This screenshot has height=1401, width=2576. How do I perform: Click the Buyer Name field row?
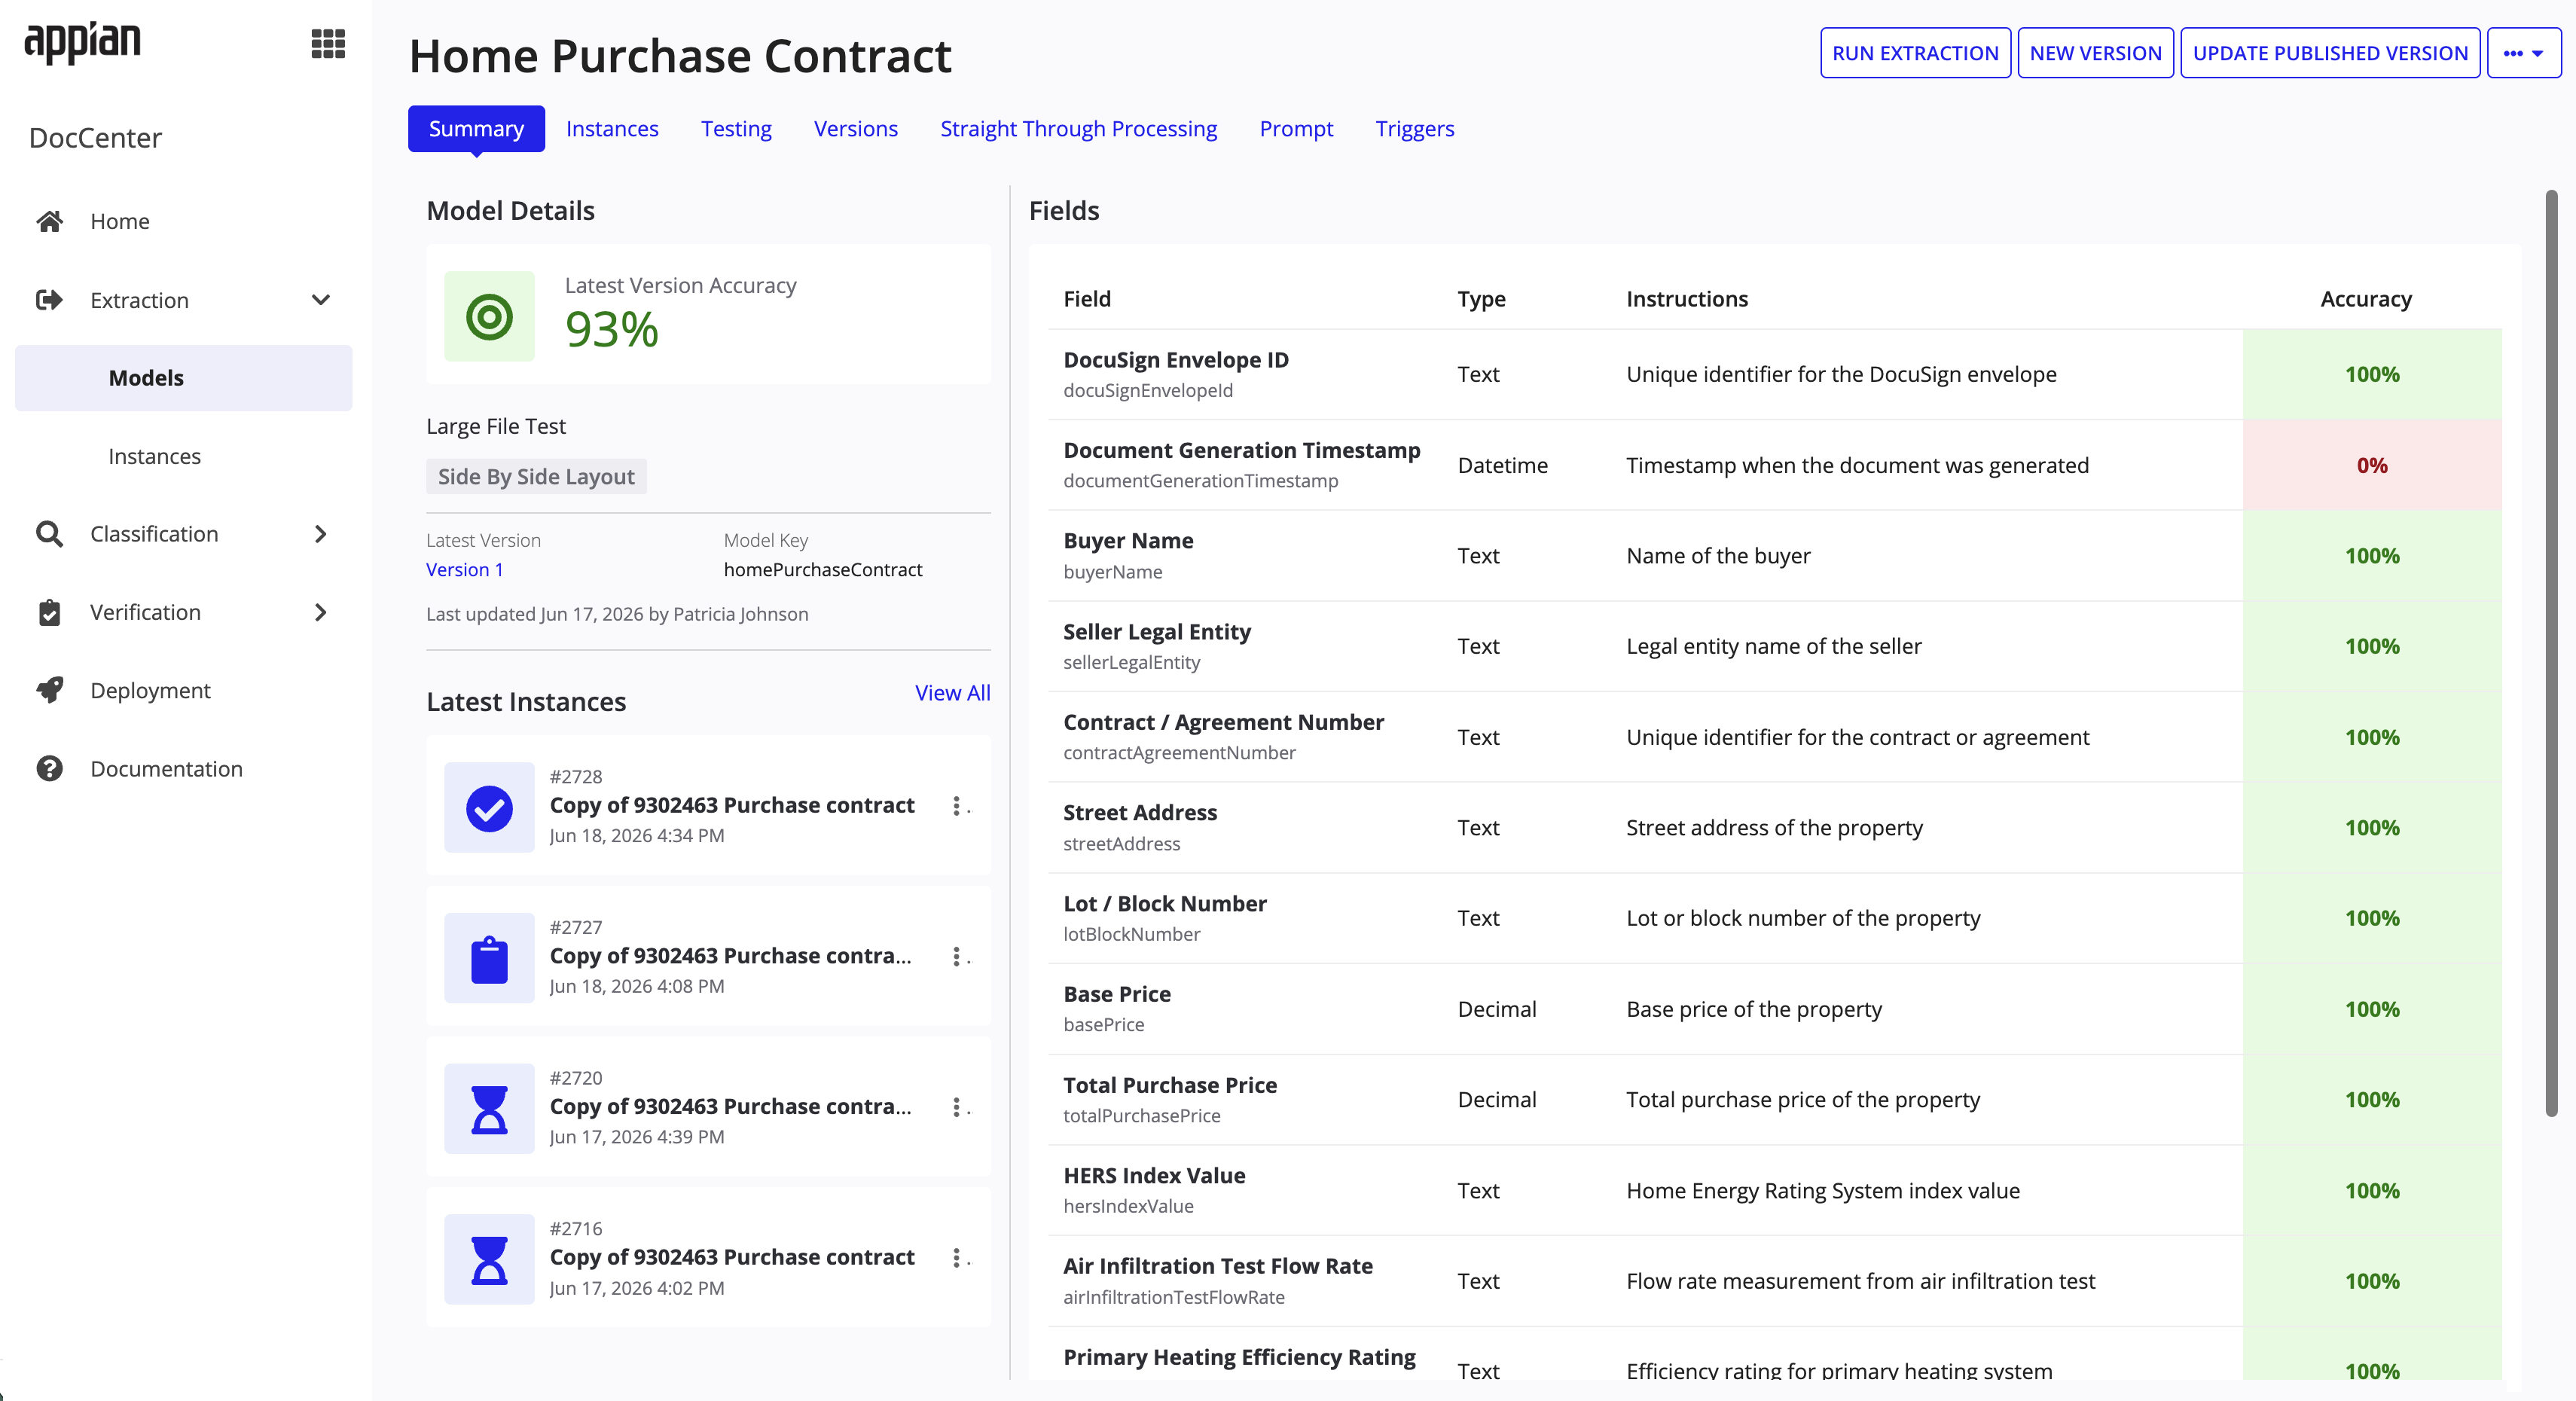[x=1774, y=555]
